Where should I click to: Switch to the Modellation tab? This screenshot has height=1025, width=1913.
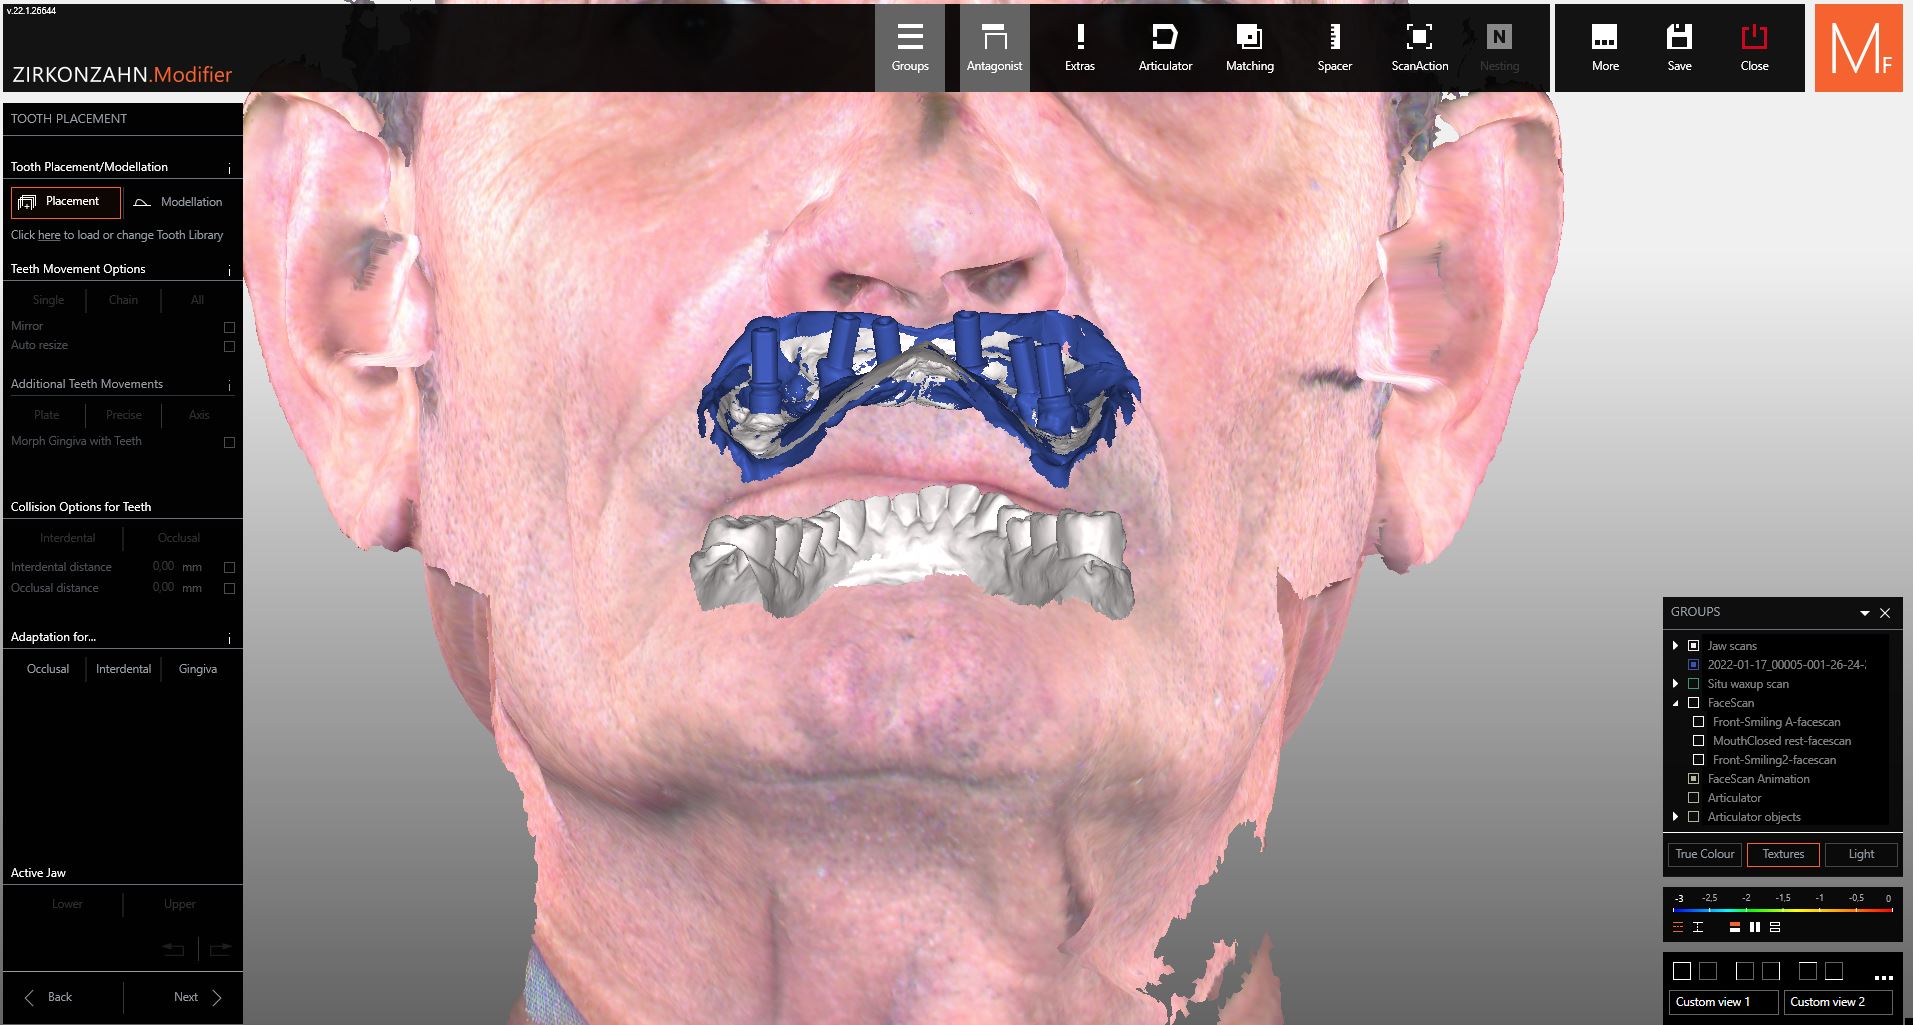(180, 202)
